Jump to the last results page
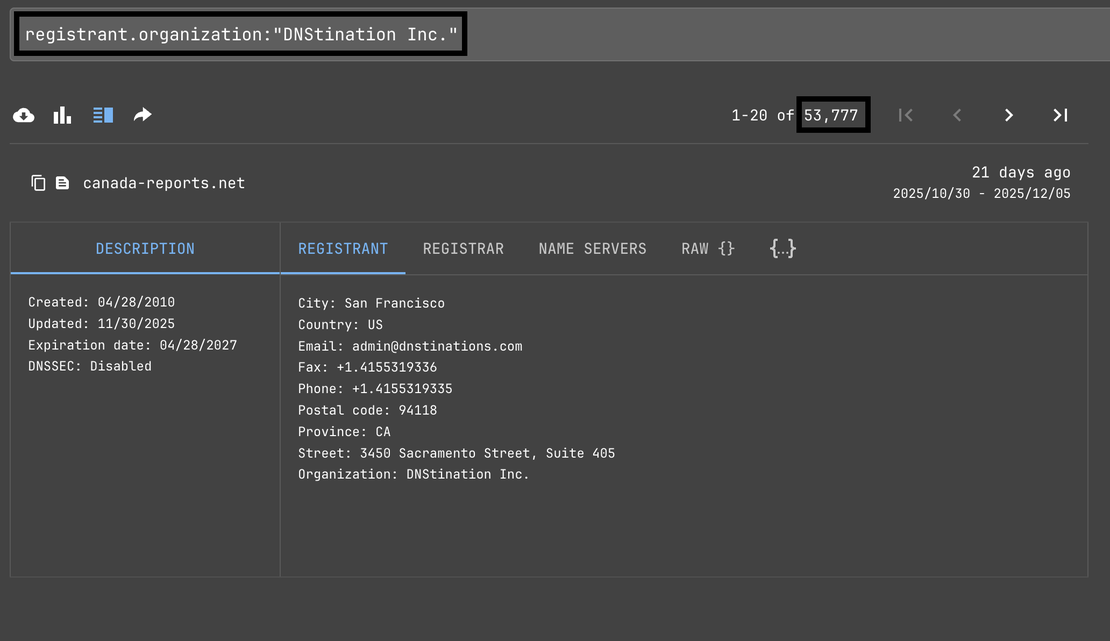 pos(1060,115)
